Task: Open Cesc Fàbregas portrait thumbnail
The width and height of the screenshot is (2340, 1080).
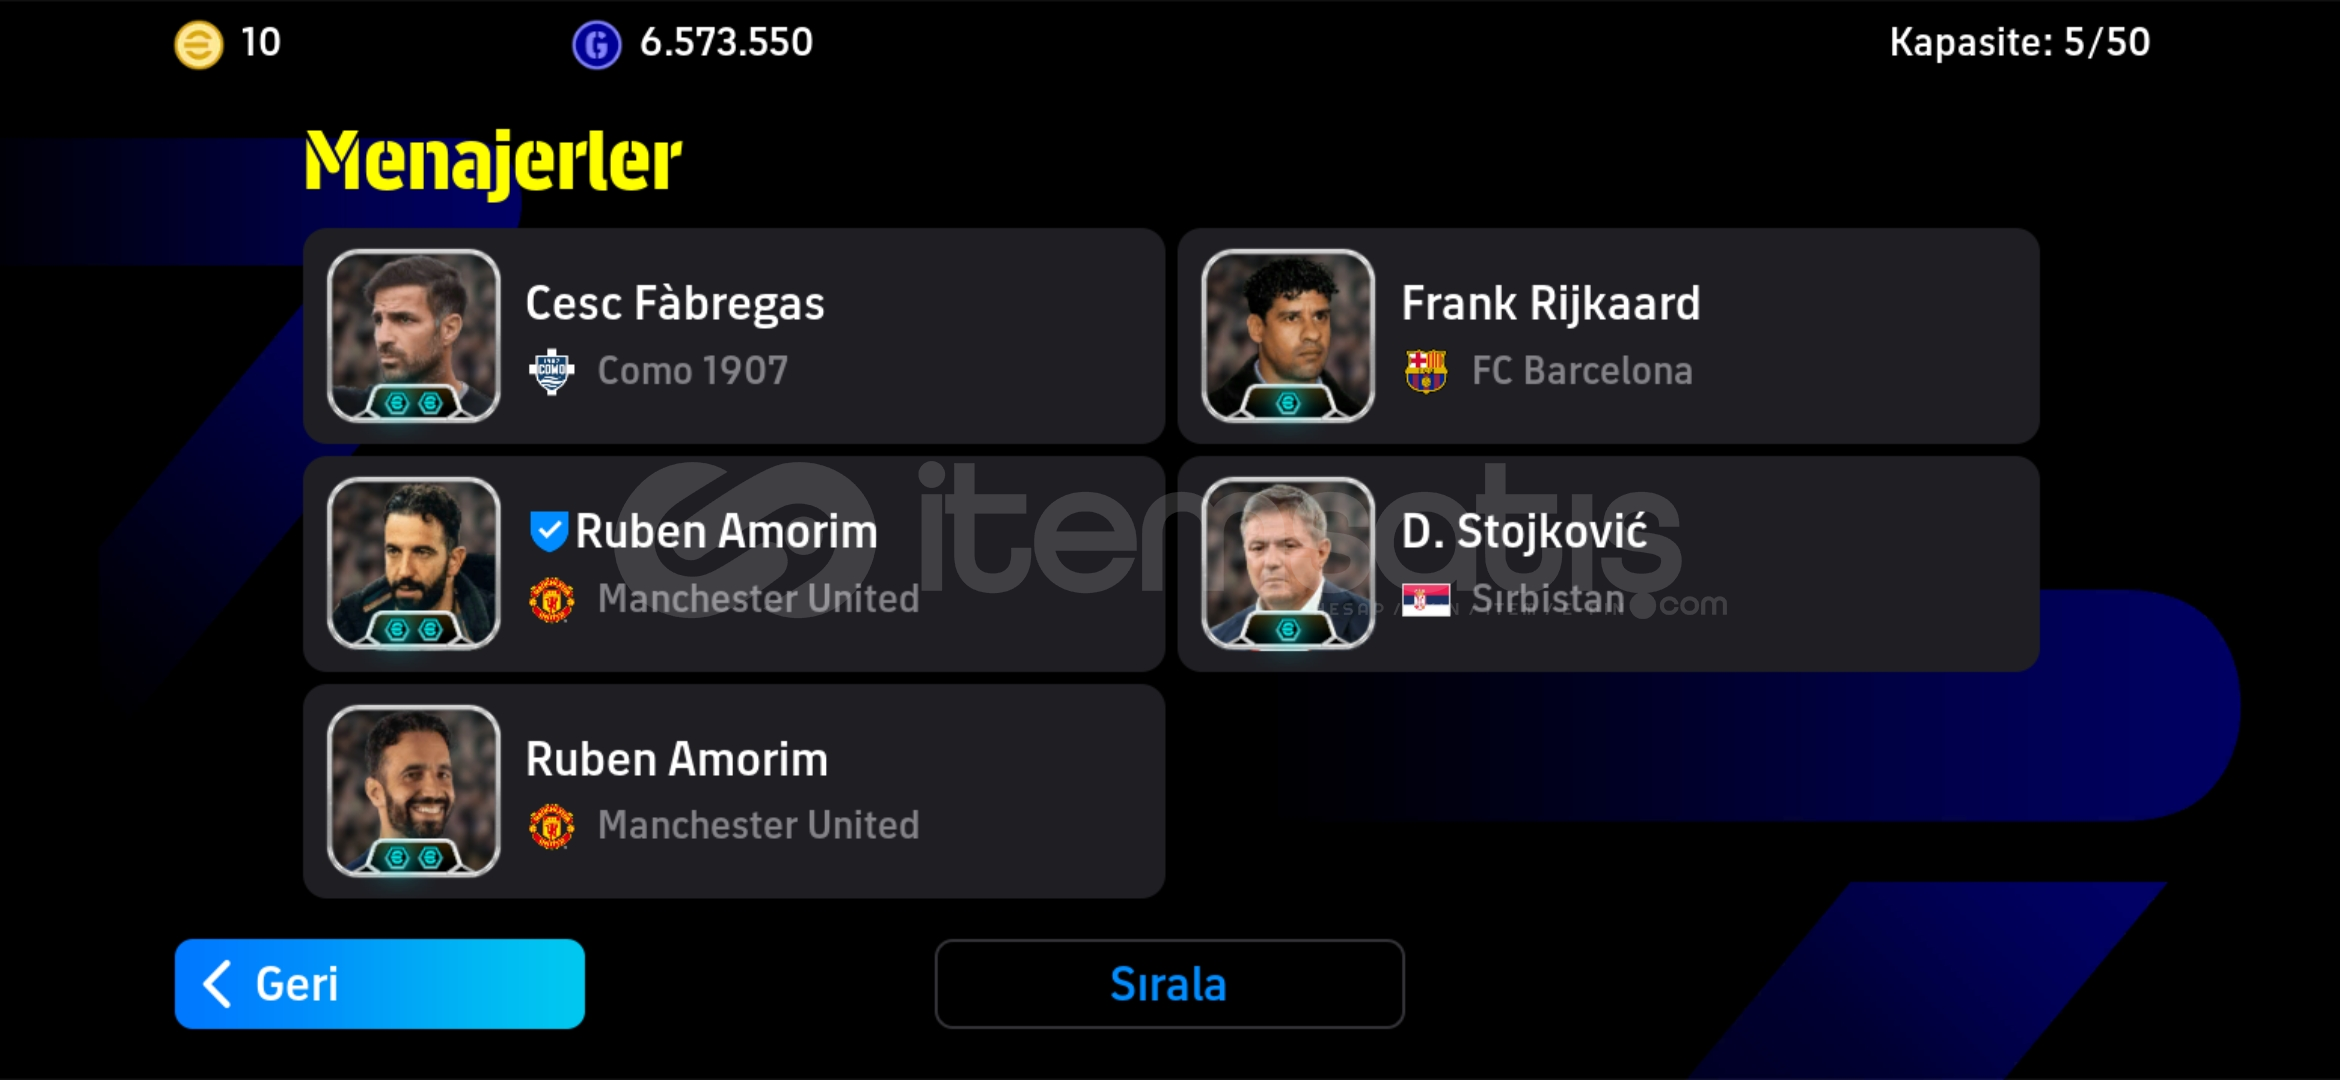Action: point(413,336)
